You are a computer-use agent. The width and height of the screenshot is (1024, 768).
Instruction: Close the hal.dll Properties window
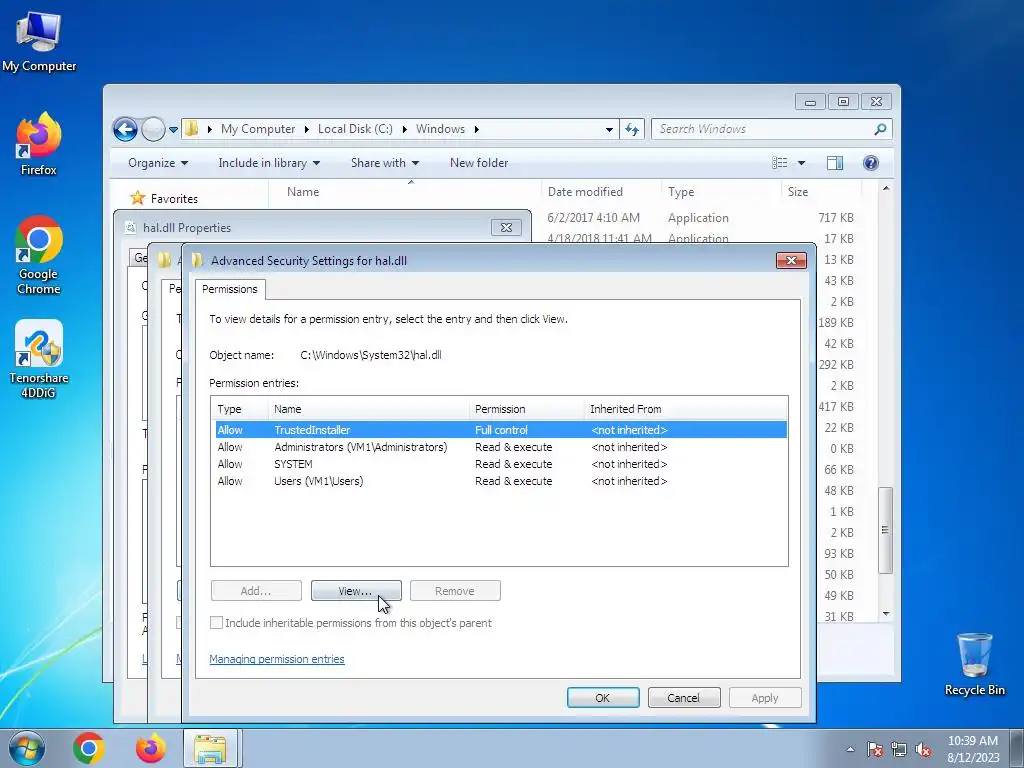tap(506, 227)
